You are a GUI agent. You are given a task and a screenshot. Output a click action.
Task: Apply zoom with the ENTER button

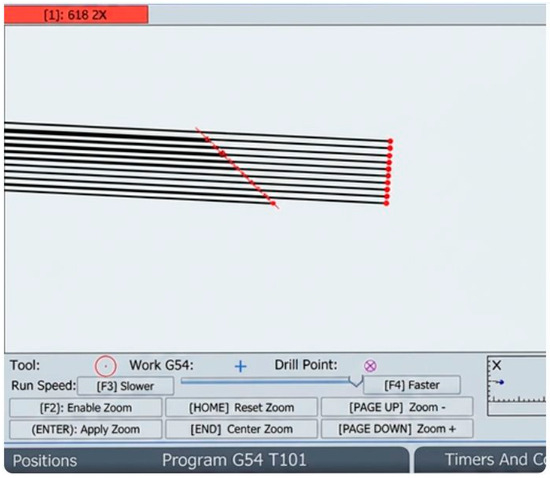pyautogui.click(x=86, y=429)
